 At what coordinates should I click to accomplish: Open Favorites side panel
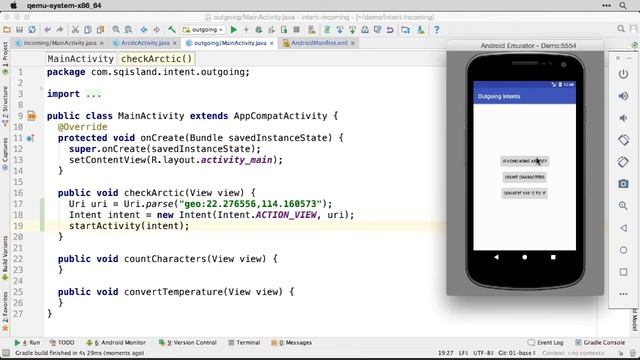coord(5,311)
